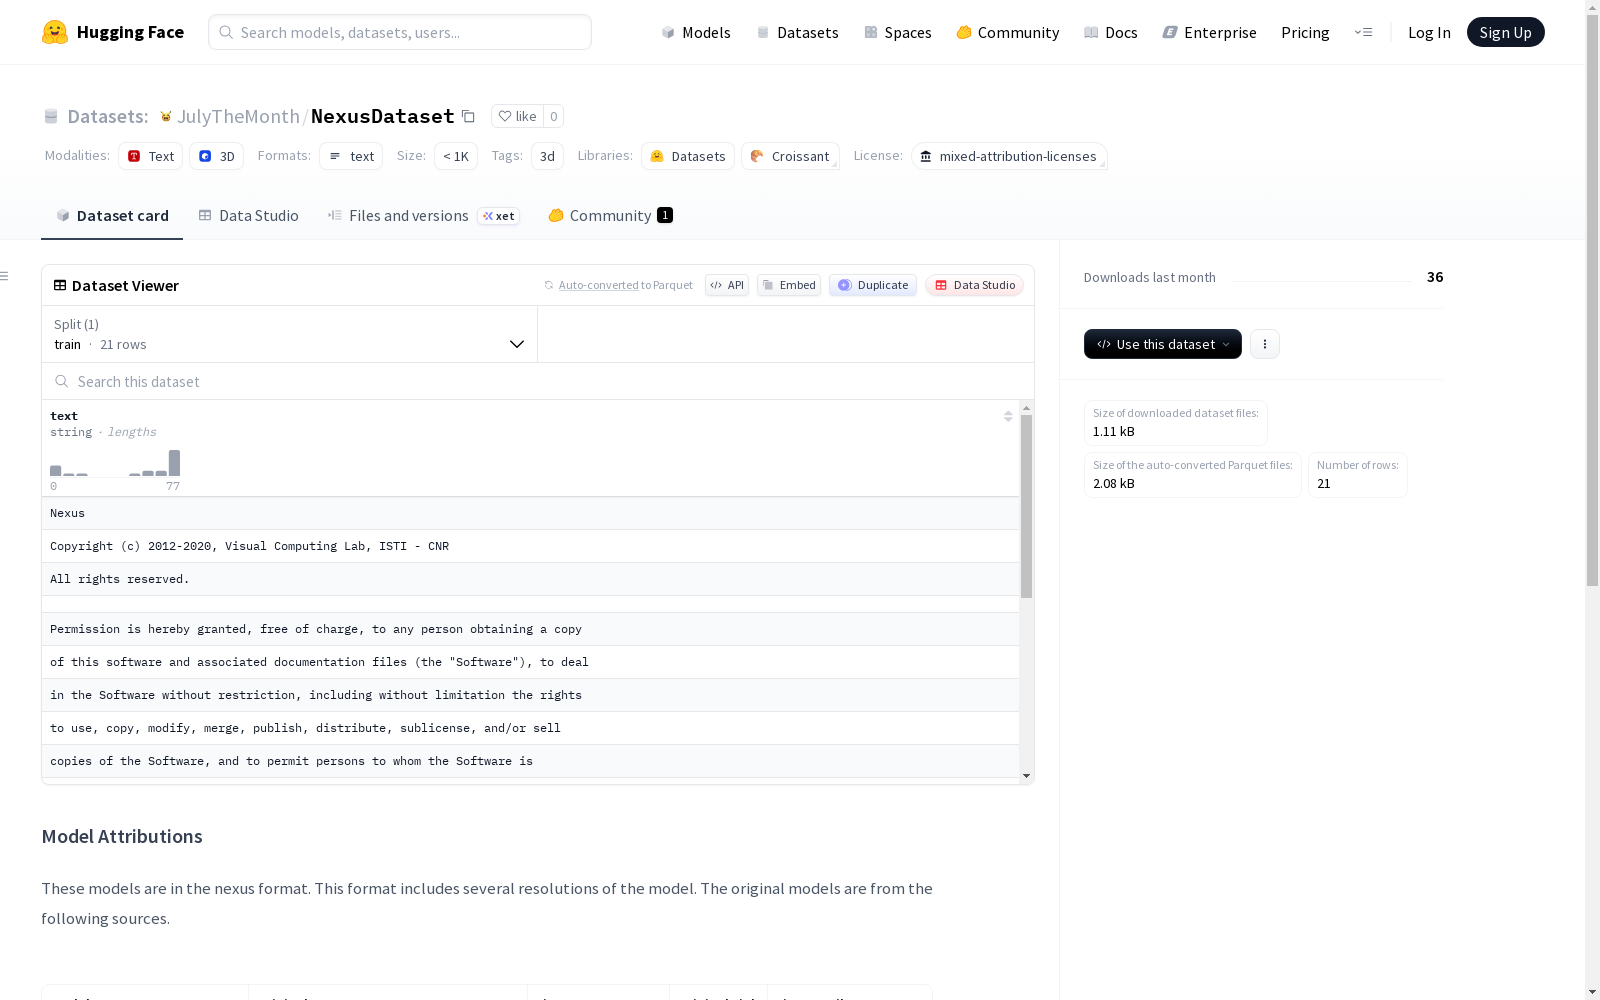Click the 'Permission is hereby granted' row
1600x1000 pixels.
(x=530, y=629)
